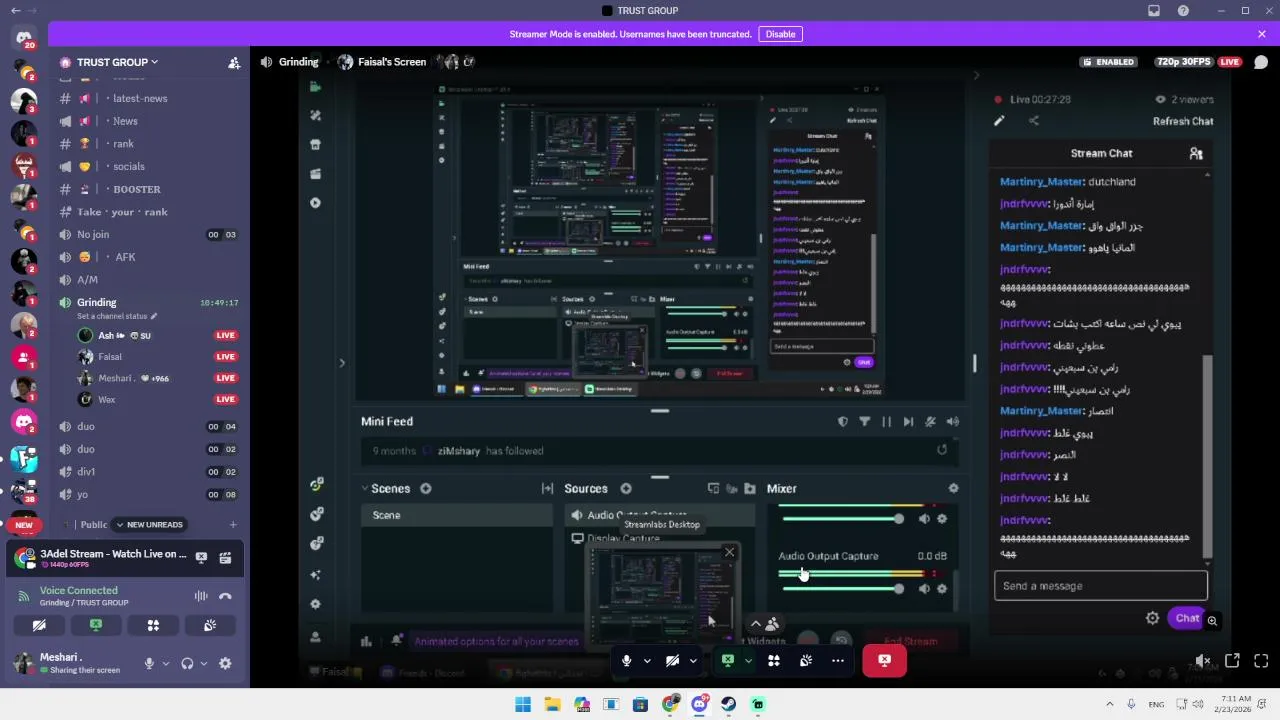Click Refresh Chat above Stream Chat

pos(1183,121)
